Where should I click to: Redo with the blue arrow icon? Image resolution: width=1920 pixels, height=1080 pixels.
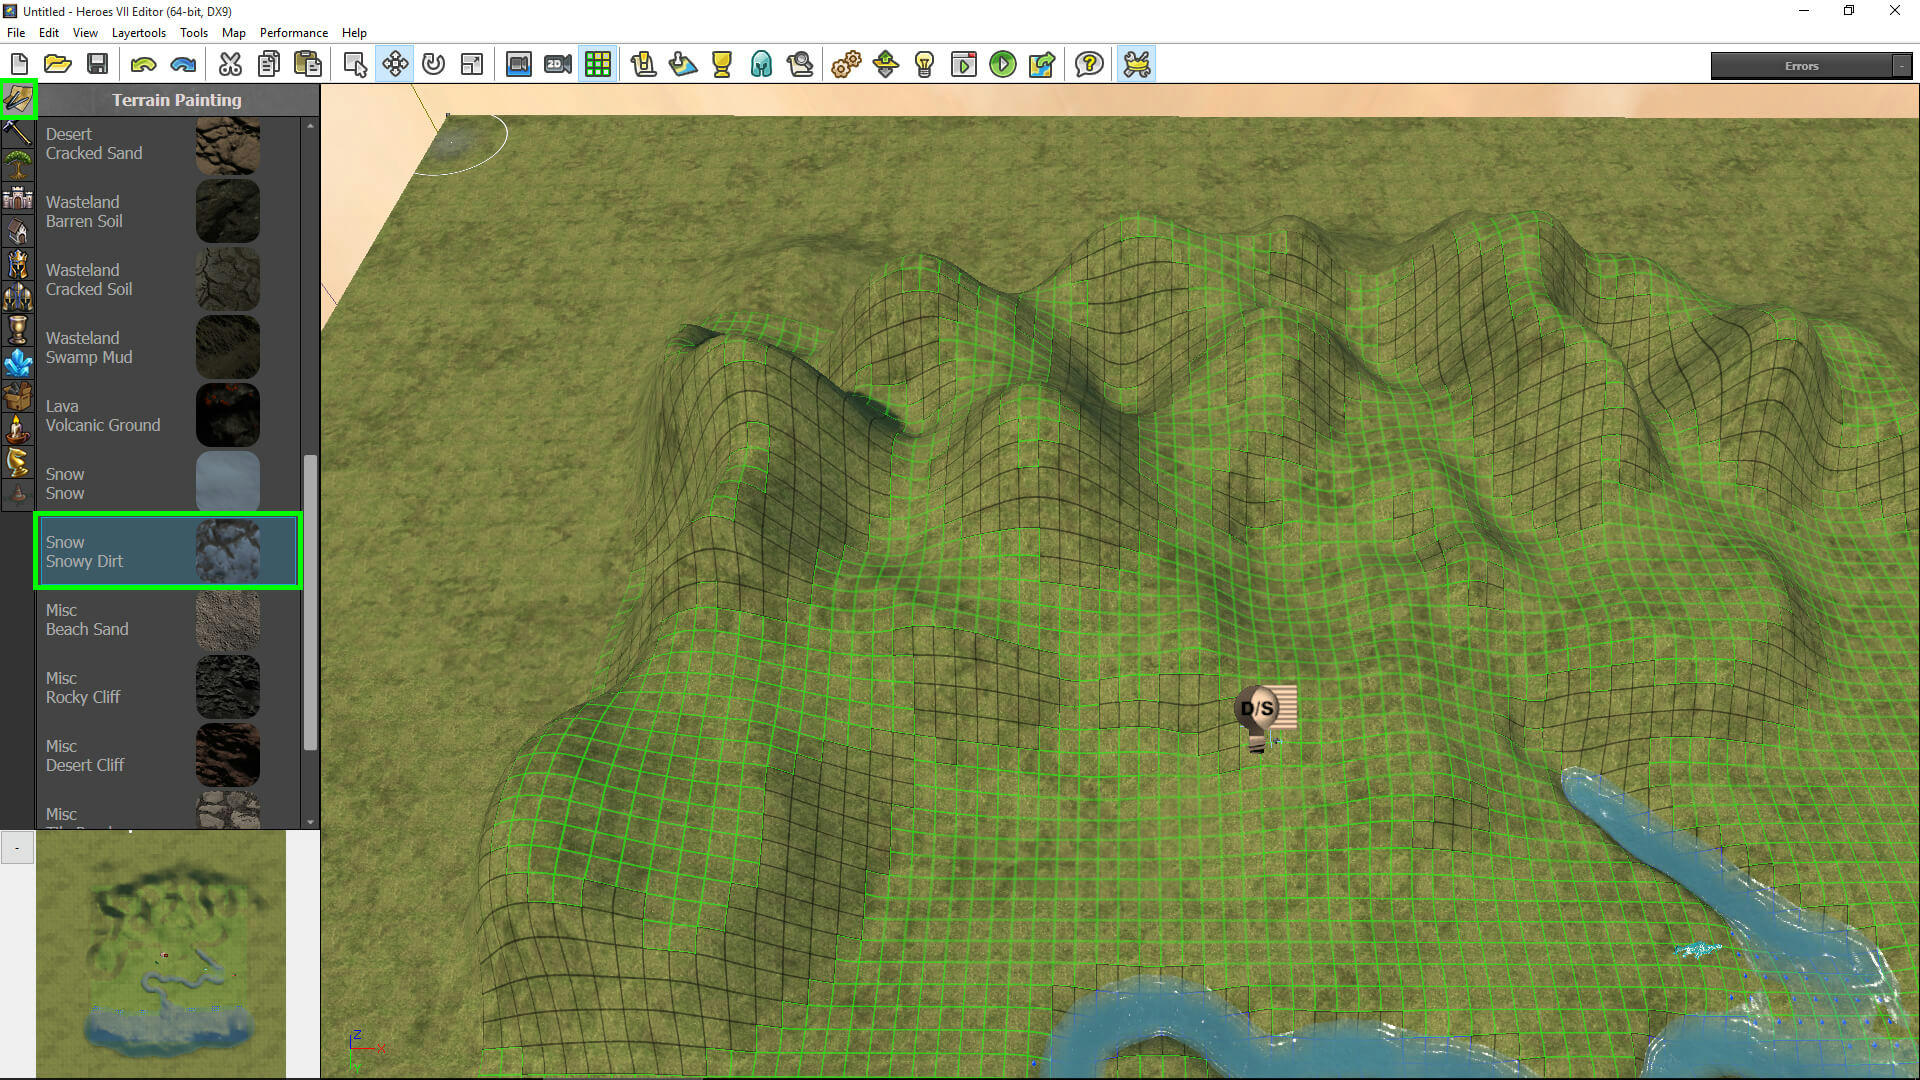click(183, 65)
